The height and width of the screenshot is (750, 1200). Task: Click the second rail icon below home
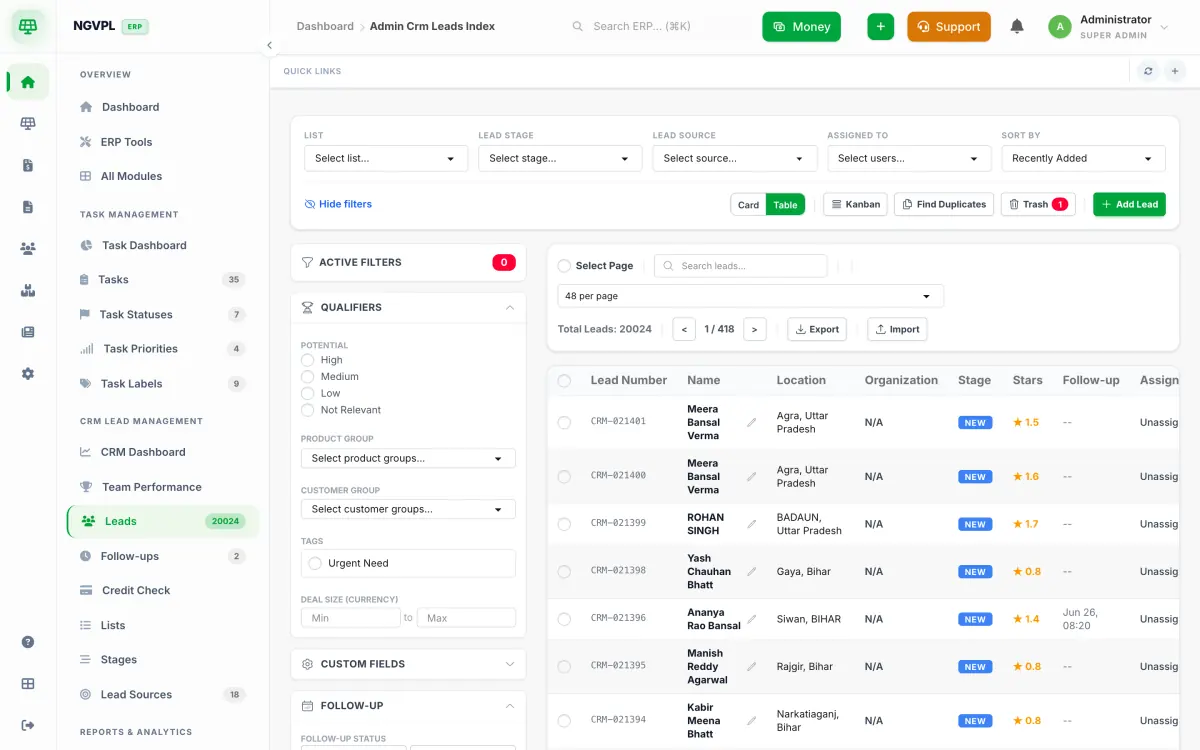(28, 124)
